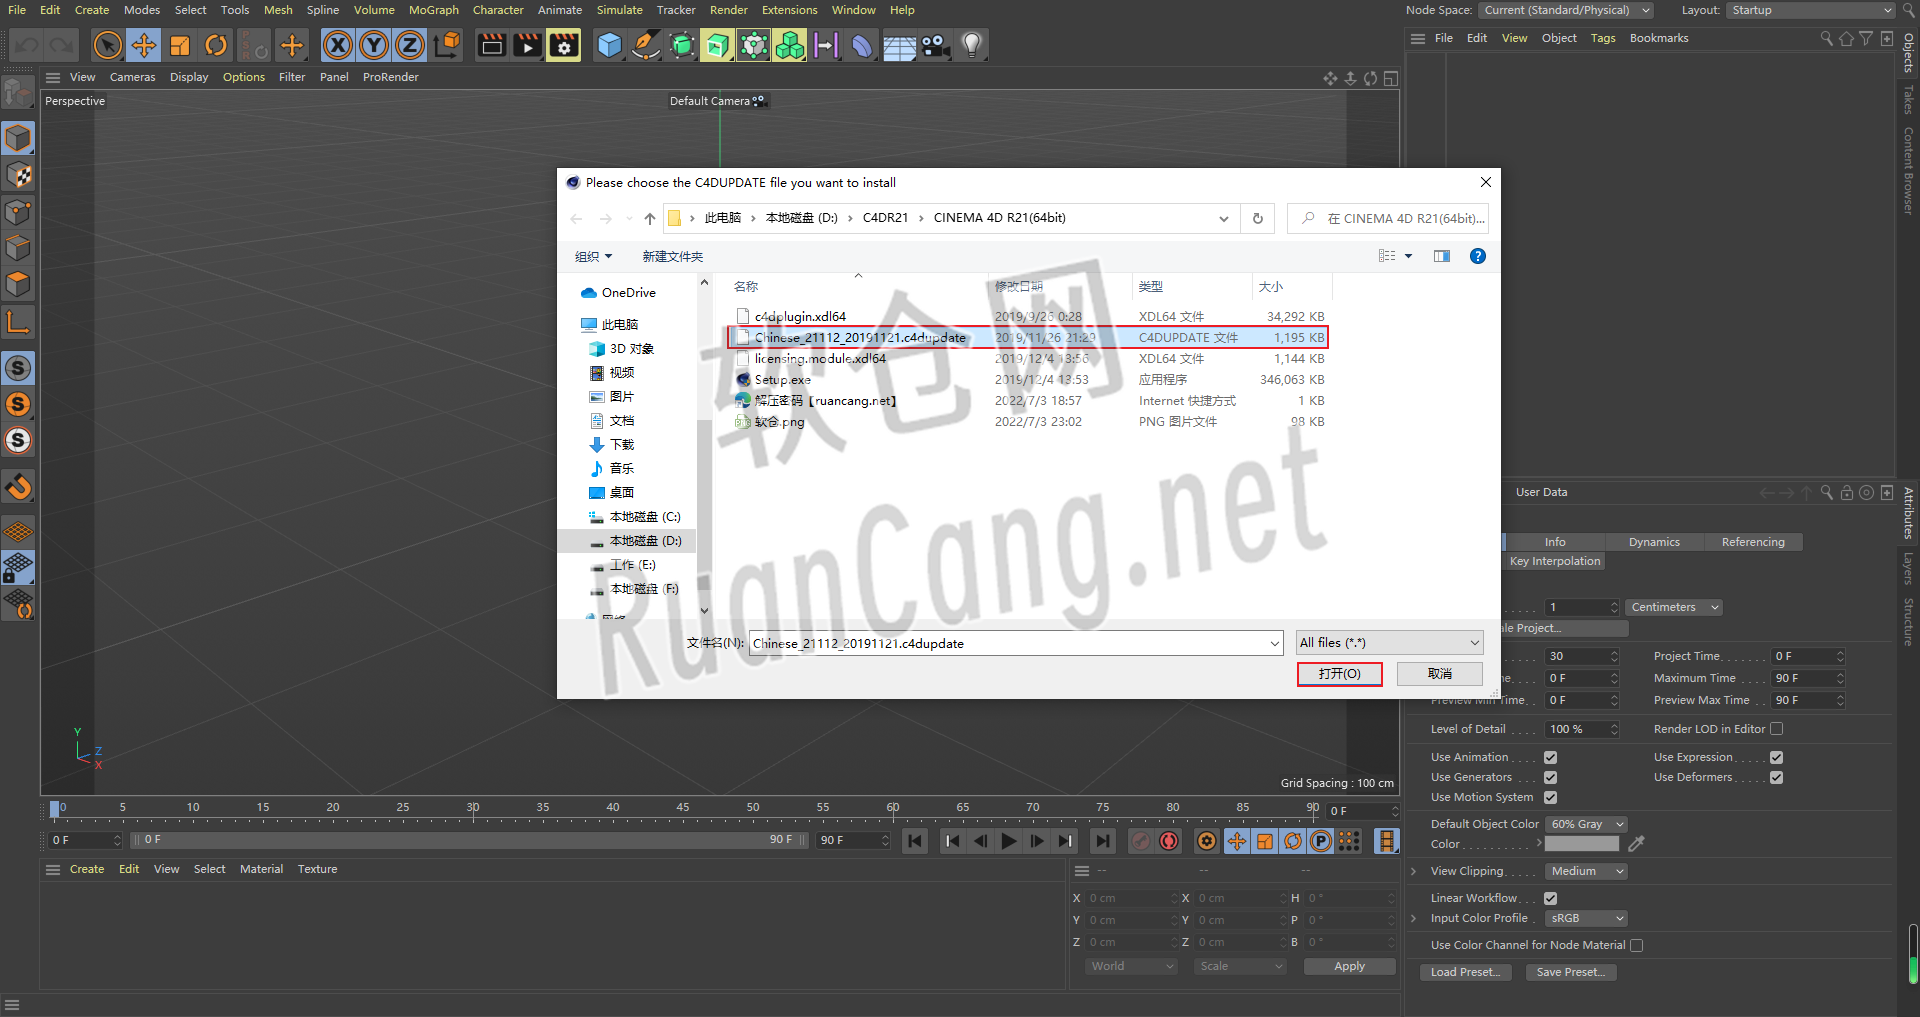This screenshot has width=1920, height=1017.
Task: Click the 打开(O) button
Action: point(1339,674)
